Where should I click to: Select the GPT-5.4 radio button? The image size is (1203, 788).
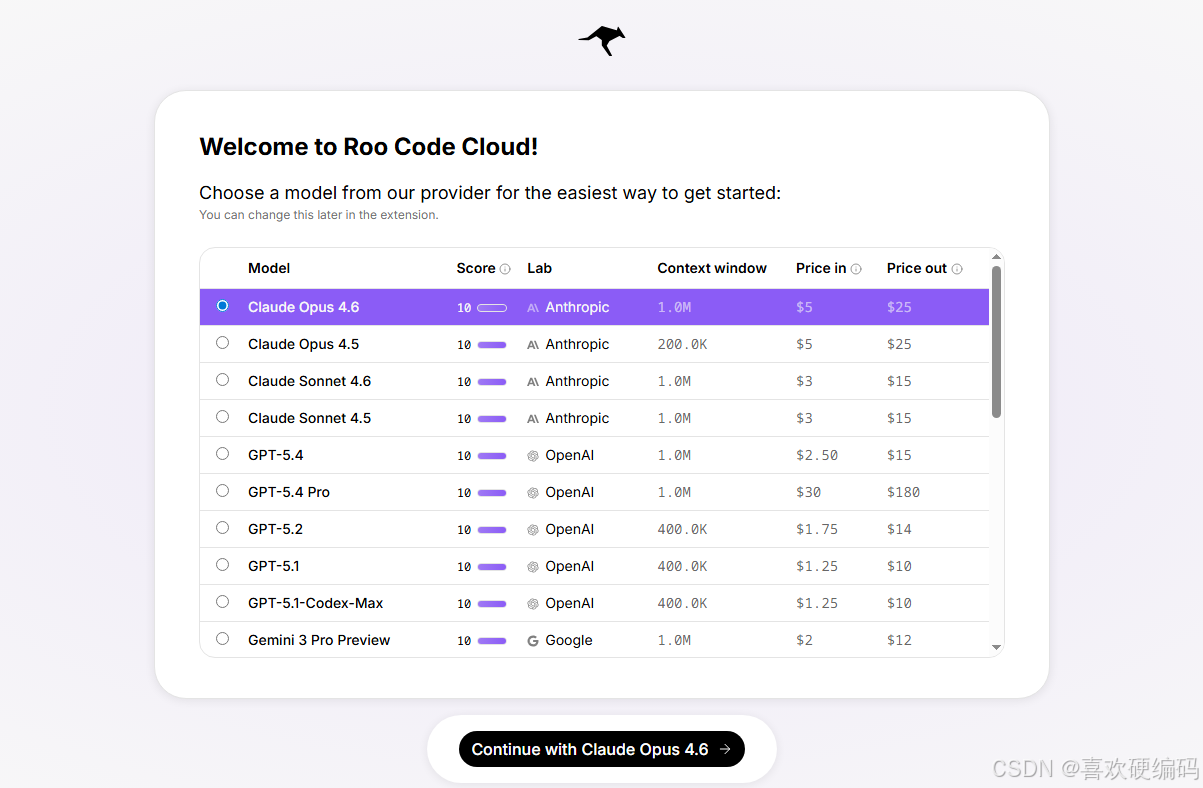pos(222,454)
